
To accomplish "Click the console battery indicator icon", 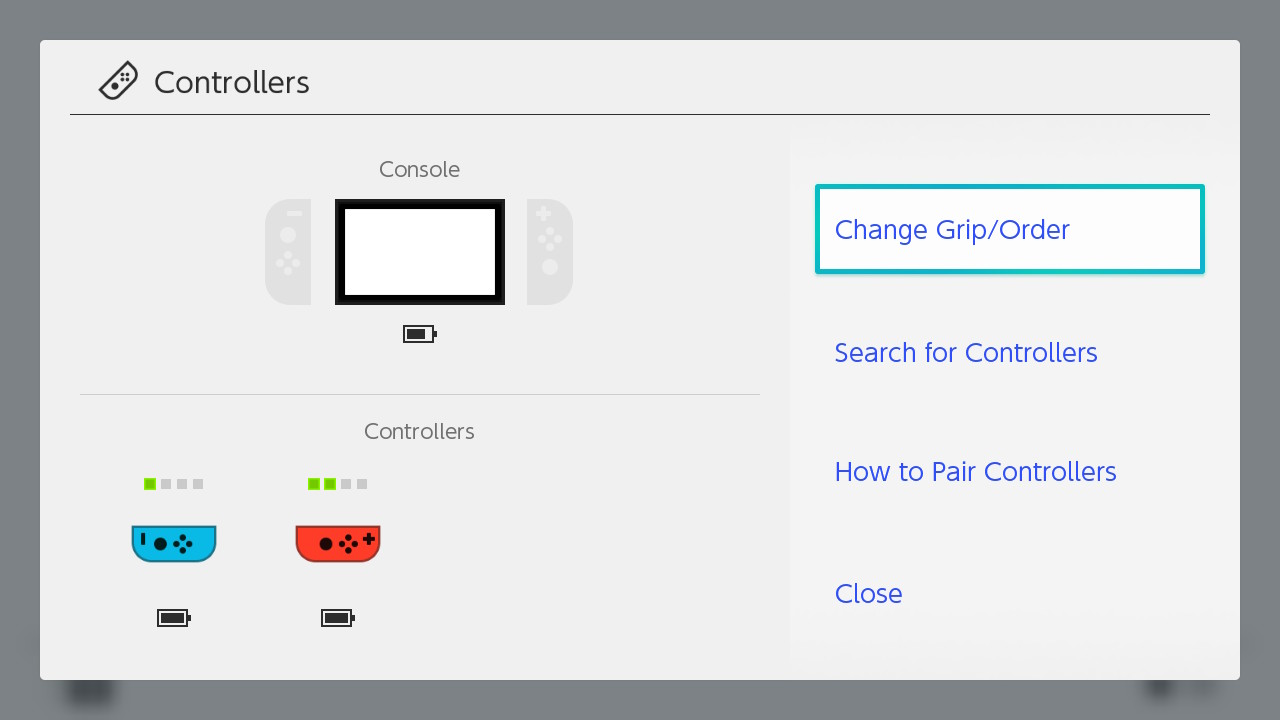I will coord(420,334).
